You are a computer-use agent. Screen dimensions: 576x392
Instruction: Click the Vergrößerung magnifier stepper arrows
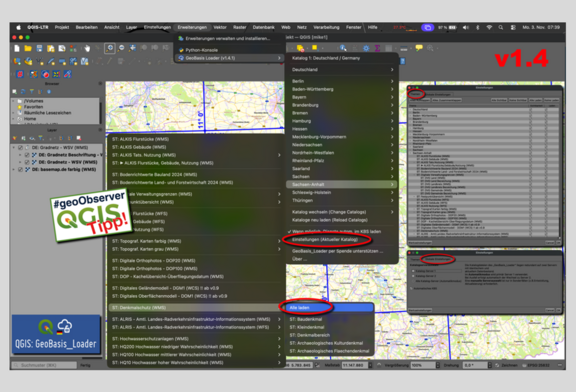[x=438, y=365]
